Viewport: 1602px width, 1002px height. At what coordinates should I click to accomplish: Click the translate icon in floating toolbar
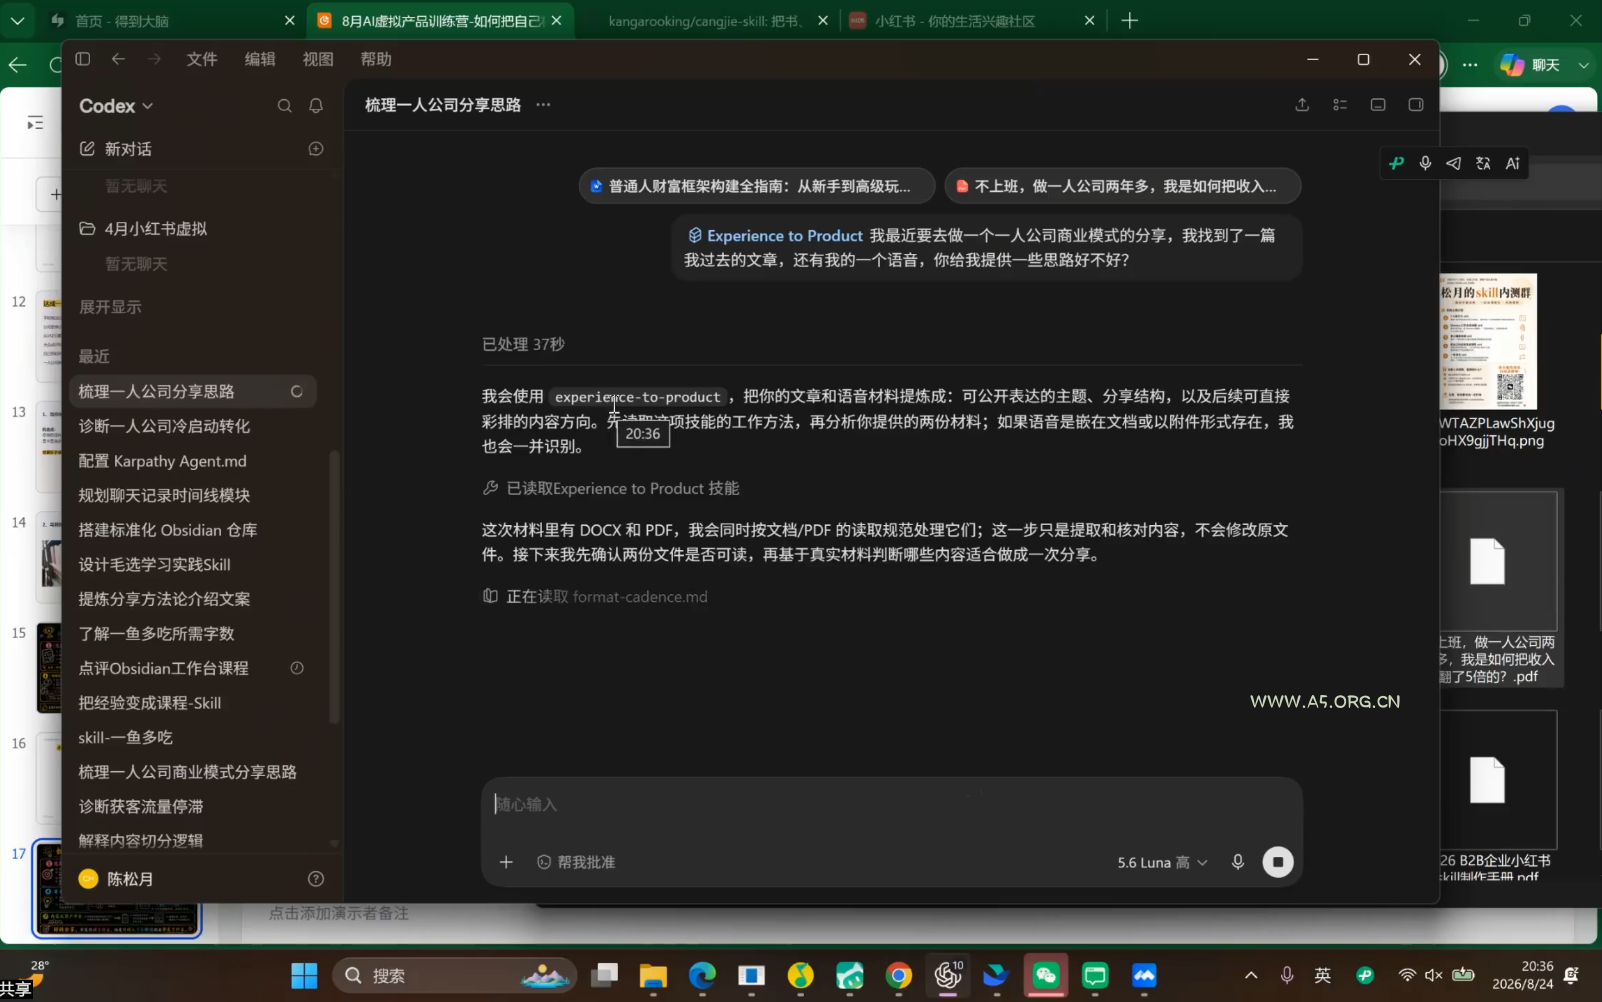(x=1483, y=163)
